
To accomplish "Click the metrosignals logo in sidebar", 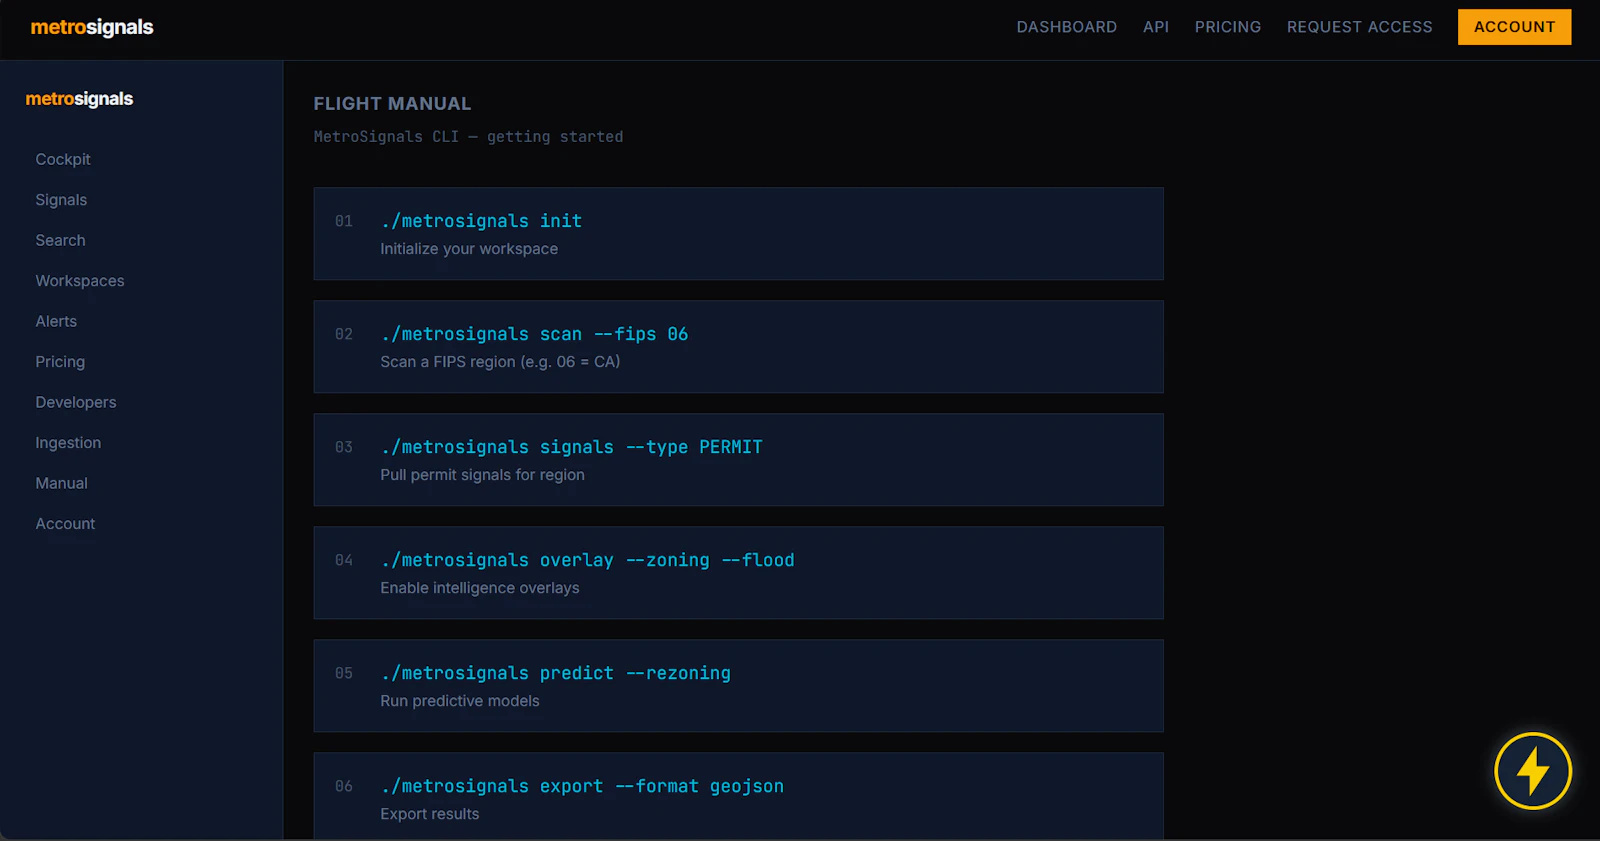I will pyautogui.click(x=79, y=99).
